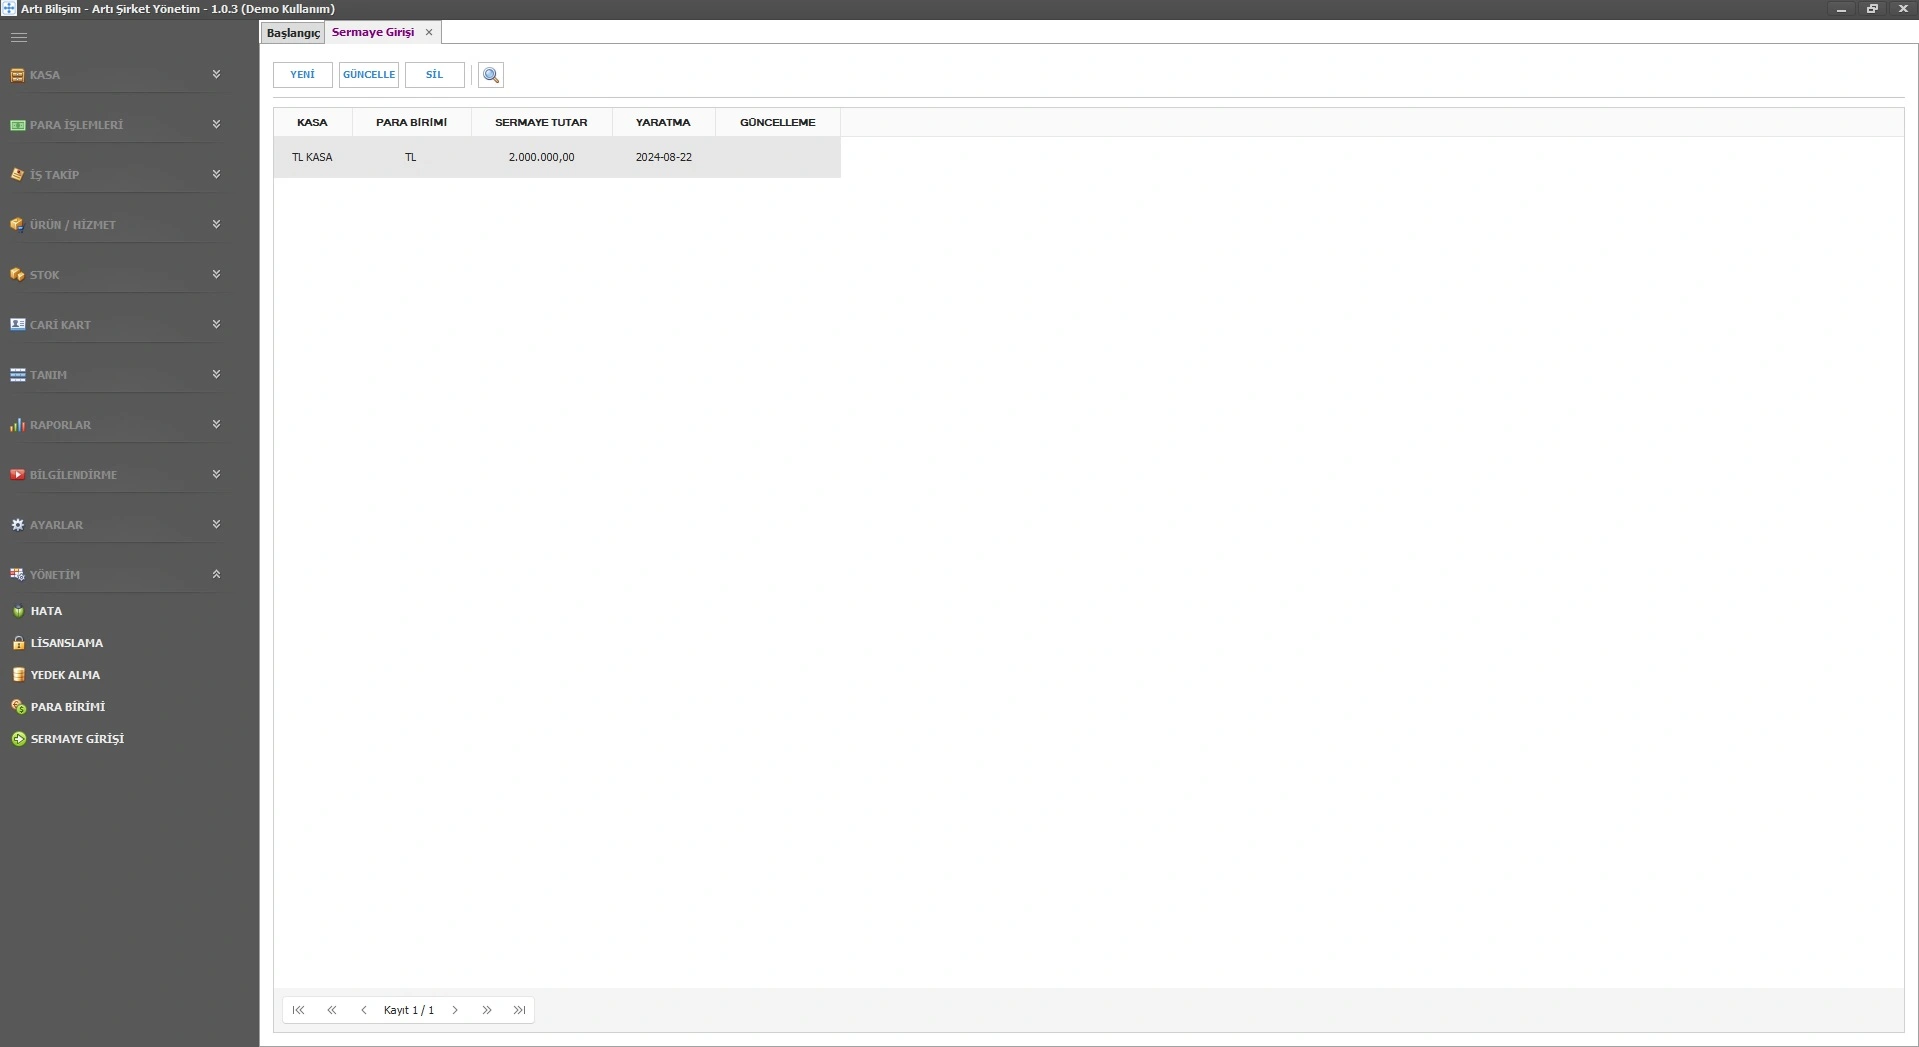Select the TL currency cell in the row
This screenshot has height=1047, width=1919.
point(412,157)
